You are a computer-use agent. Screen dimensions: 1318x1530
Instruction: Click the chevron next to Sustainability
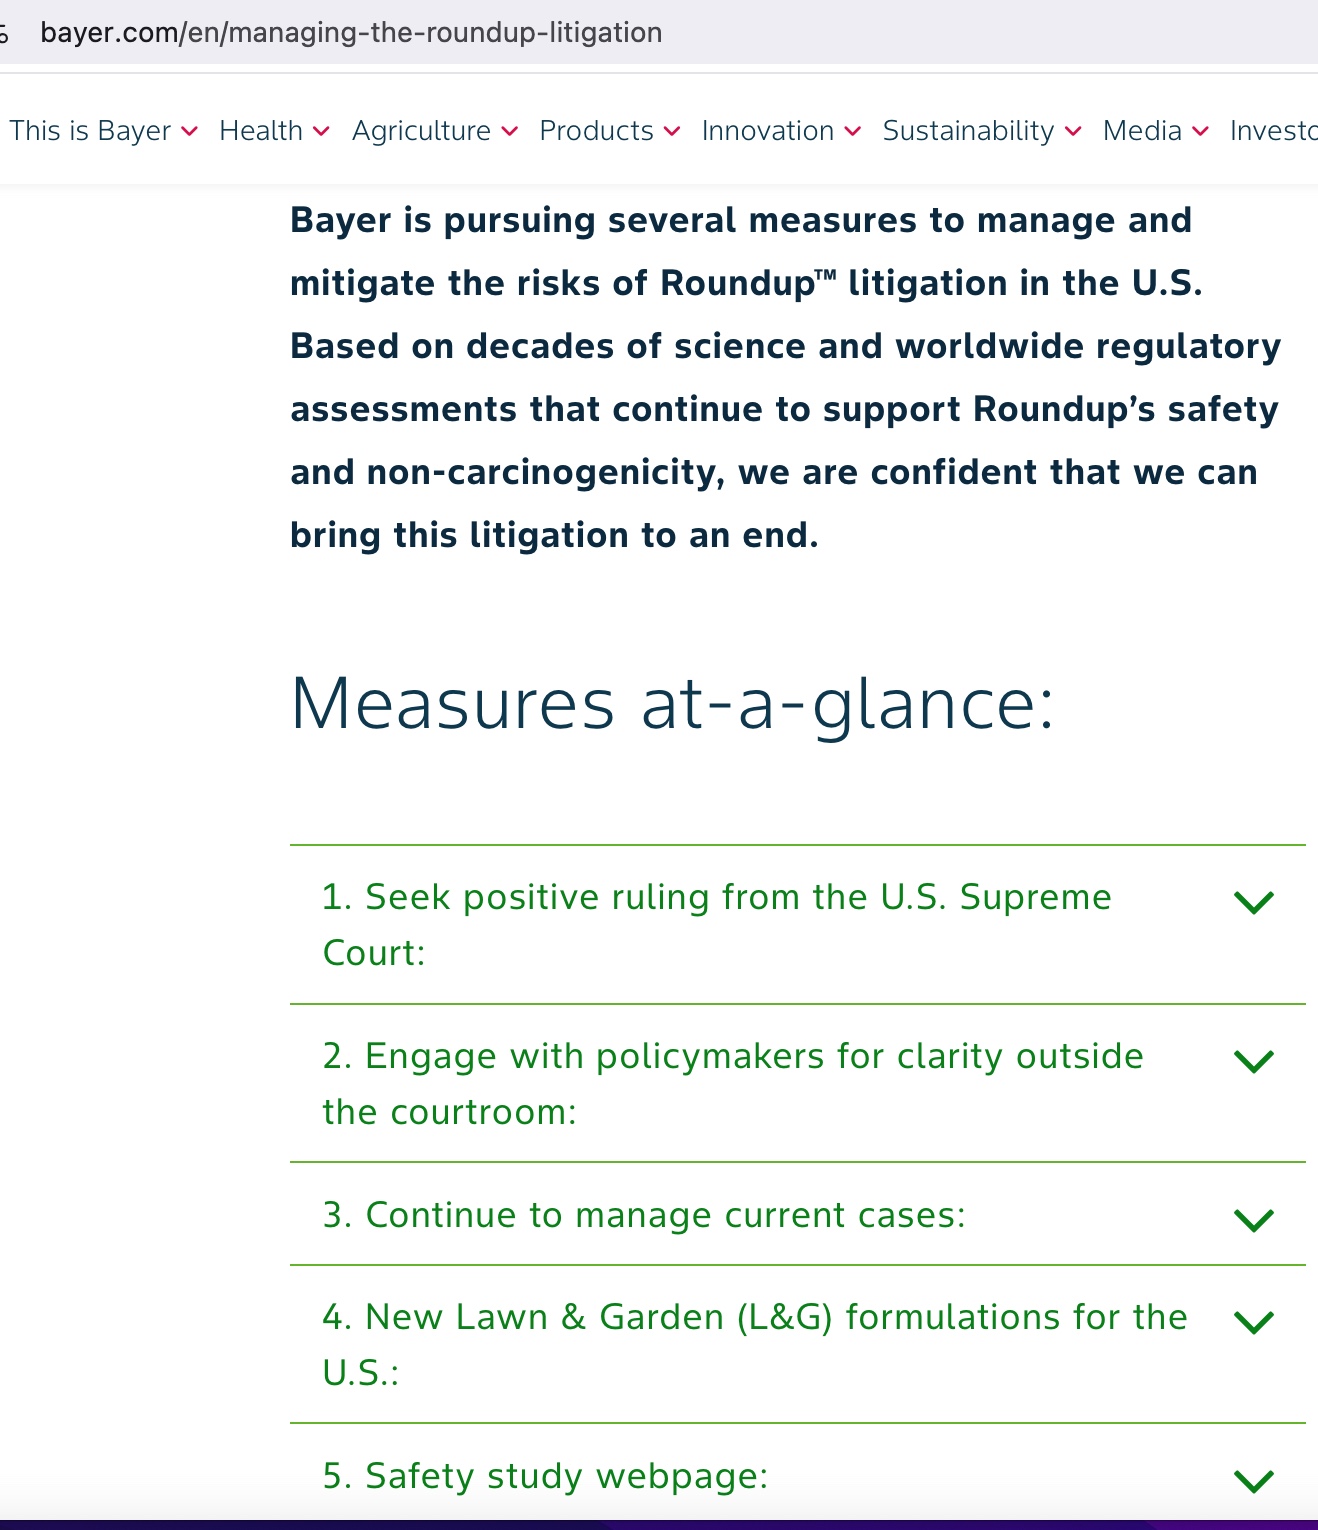[x=1073, y=131]
